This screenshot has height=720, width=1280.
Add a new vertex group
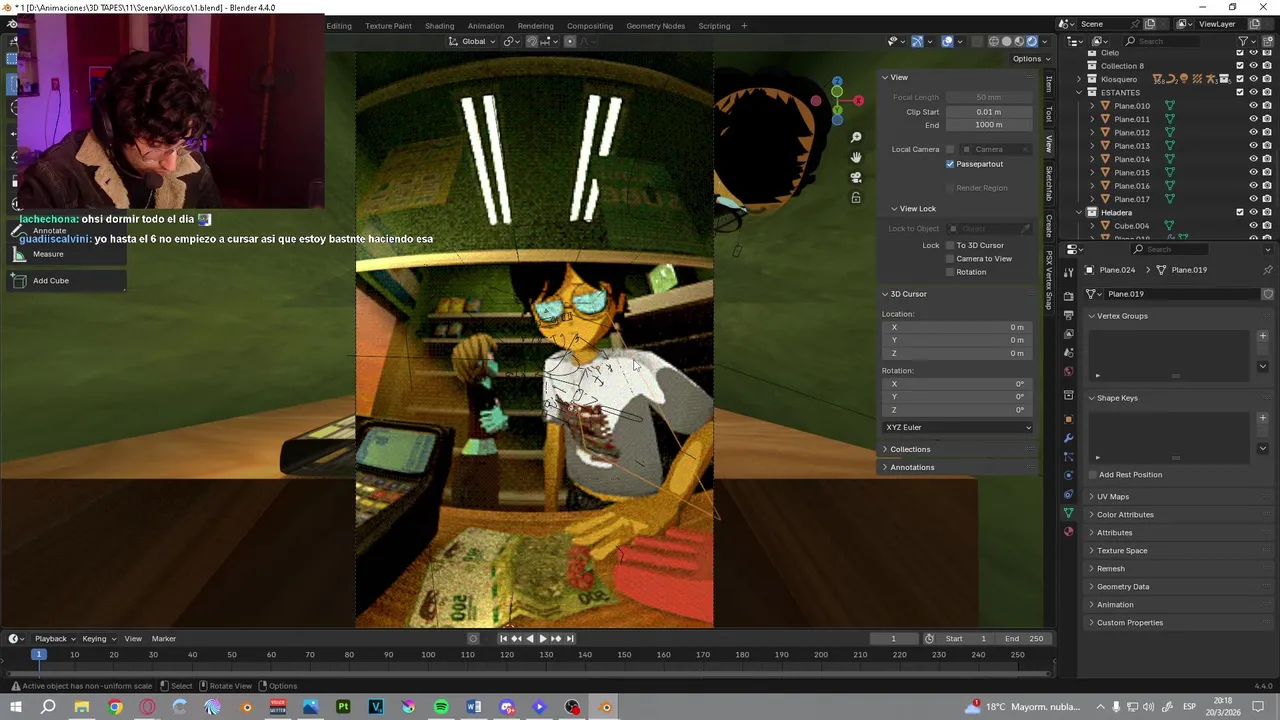pyautogui.click(x=1262, y=336)
